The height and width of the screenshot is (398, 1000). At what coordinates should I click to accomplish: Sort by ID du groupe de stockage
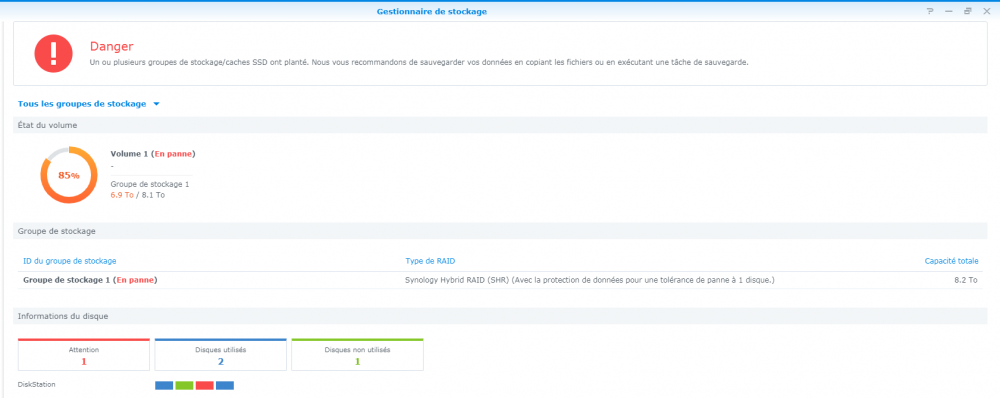pyautogui.click(x=70, y=261)
